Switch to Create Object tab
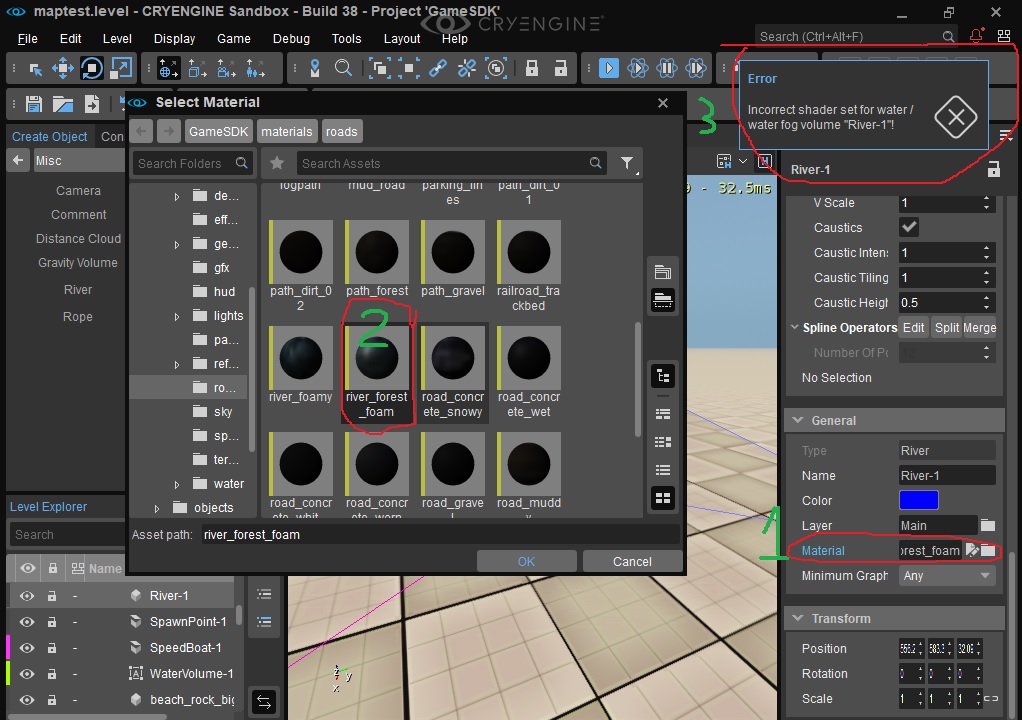Screen dimensions: 1022x720 pos(50,136)
